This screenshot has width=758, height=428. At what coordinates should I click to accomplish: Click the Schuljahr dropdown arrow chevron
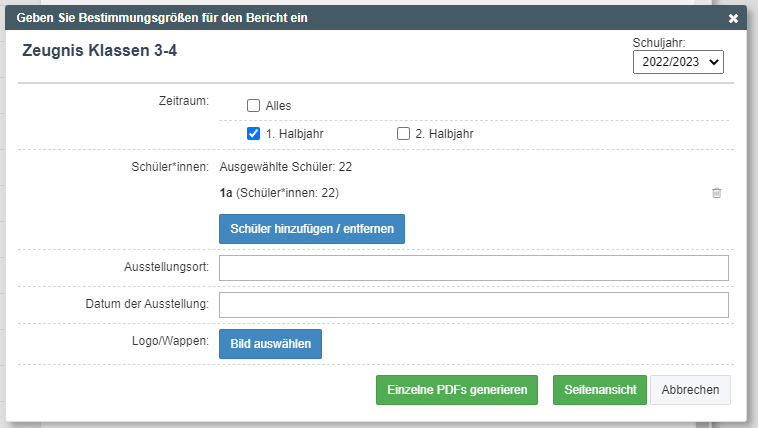coord(714,62)
